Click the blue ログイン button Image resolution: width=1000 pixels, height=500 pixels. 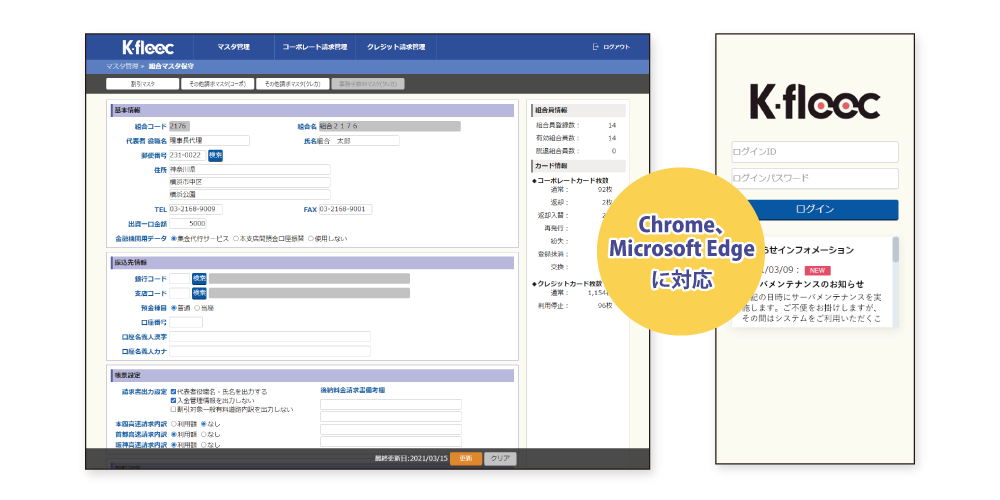[814, 210]
